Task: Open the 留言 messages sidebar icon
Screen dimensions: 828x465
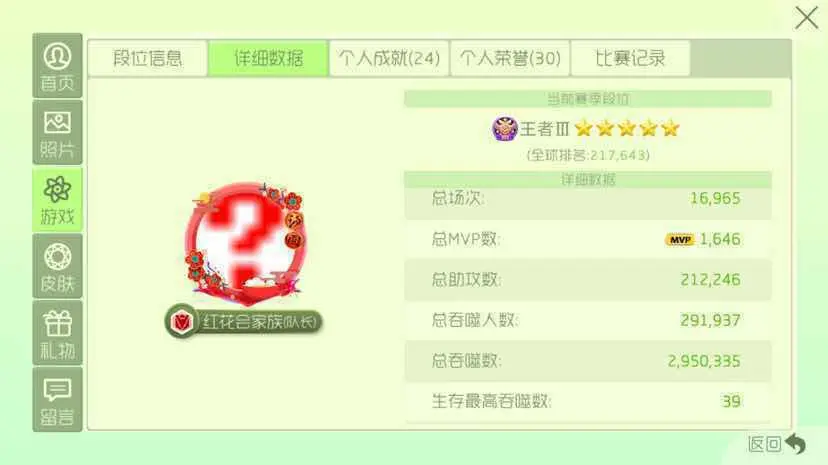Action: click(57, 400)
